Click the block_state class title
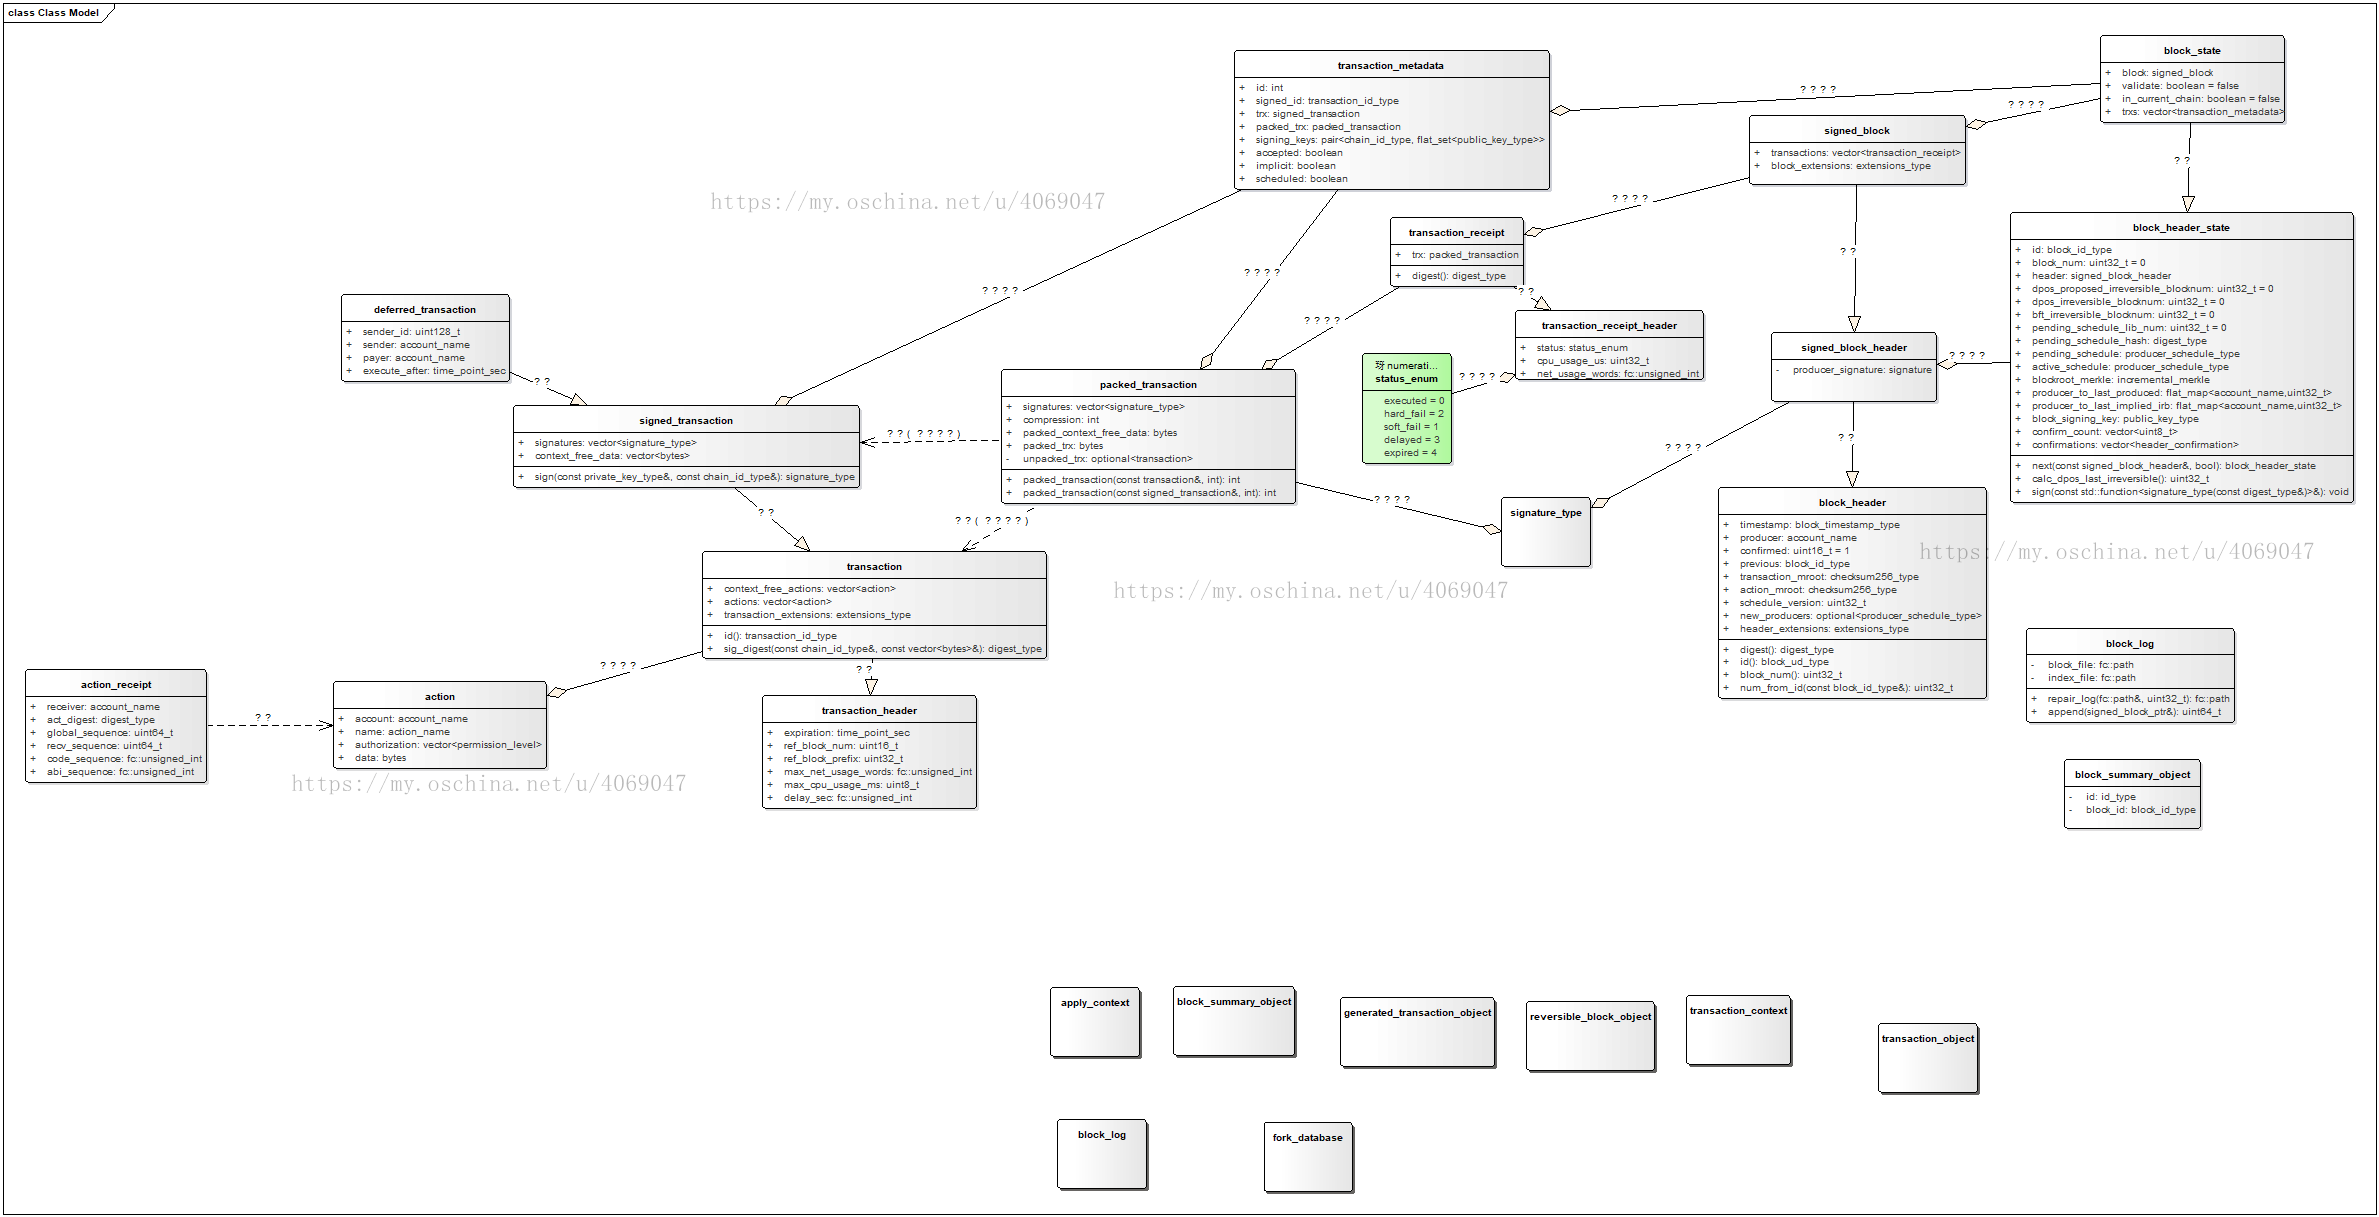The image size is (2379, 1217). (x=2191, y=51)
